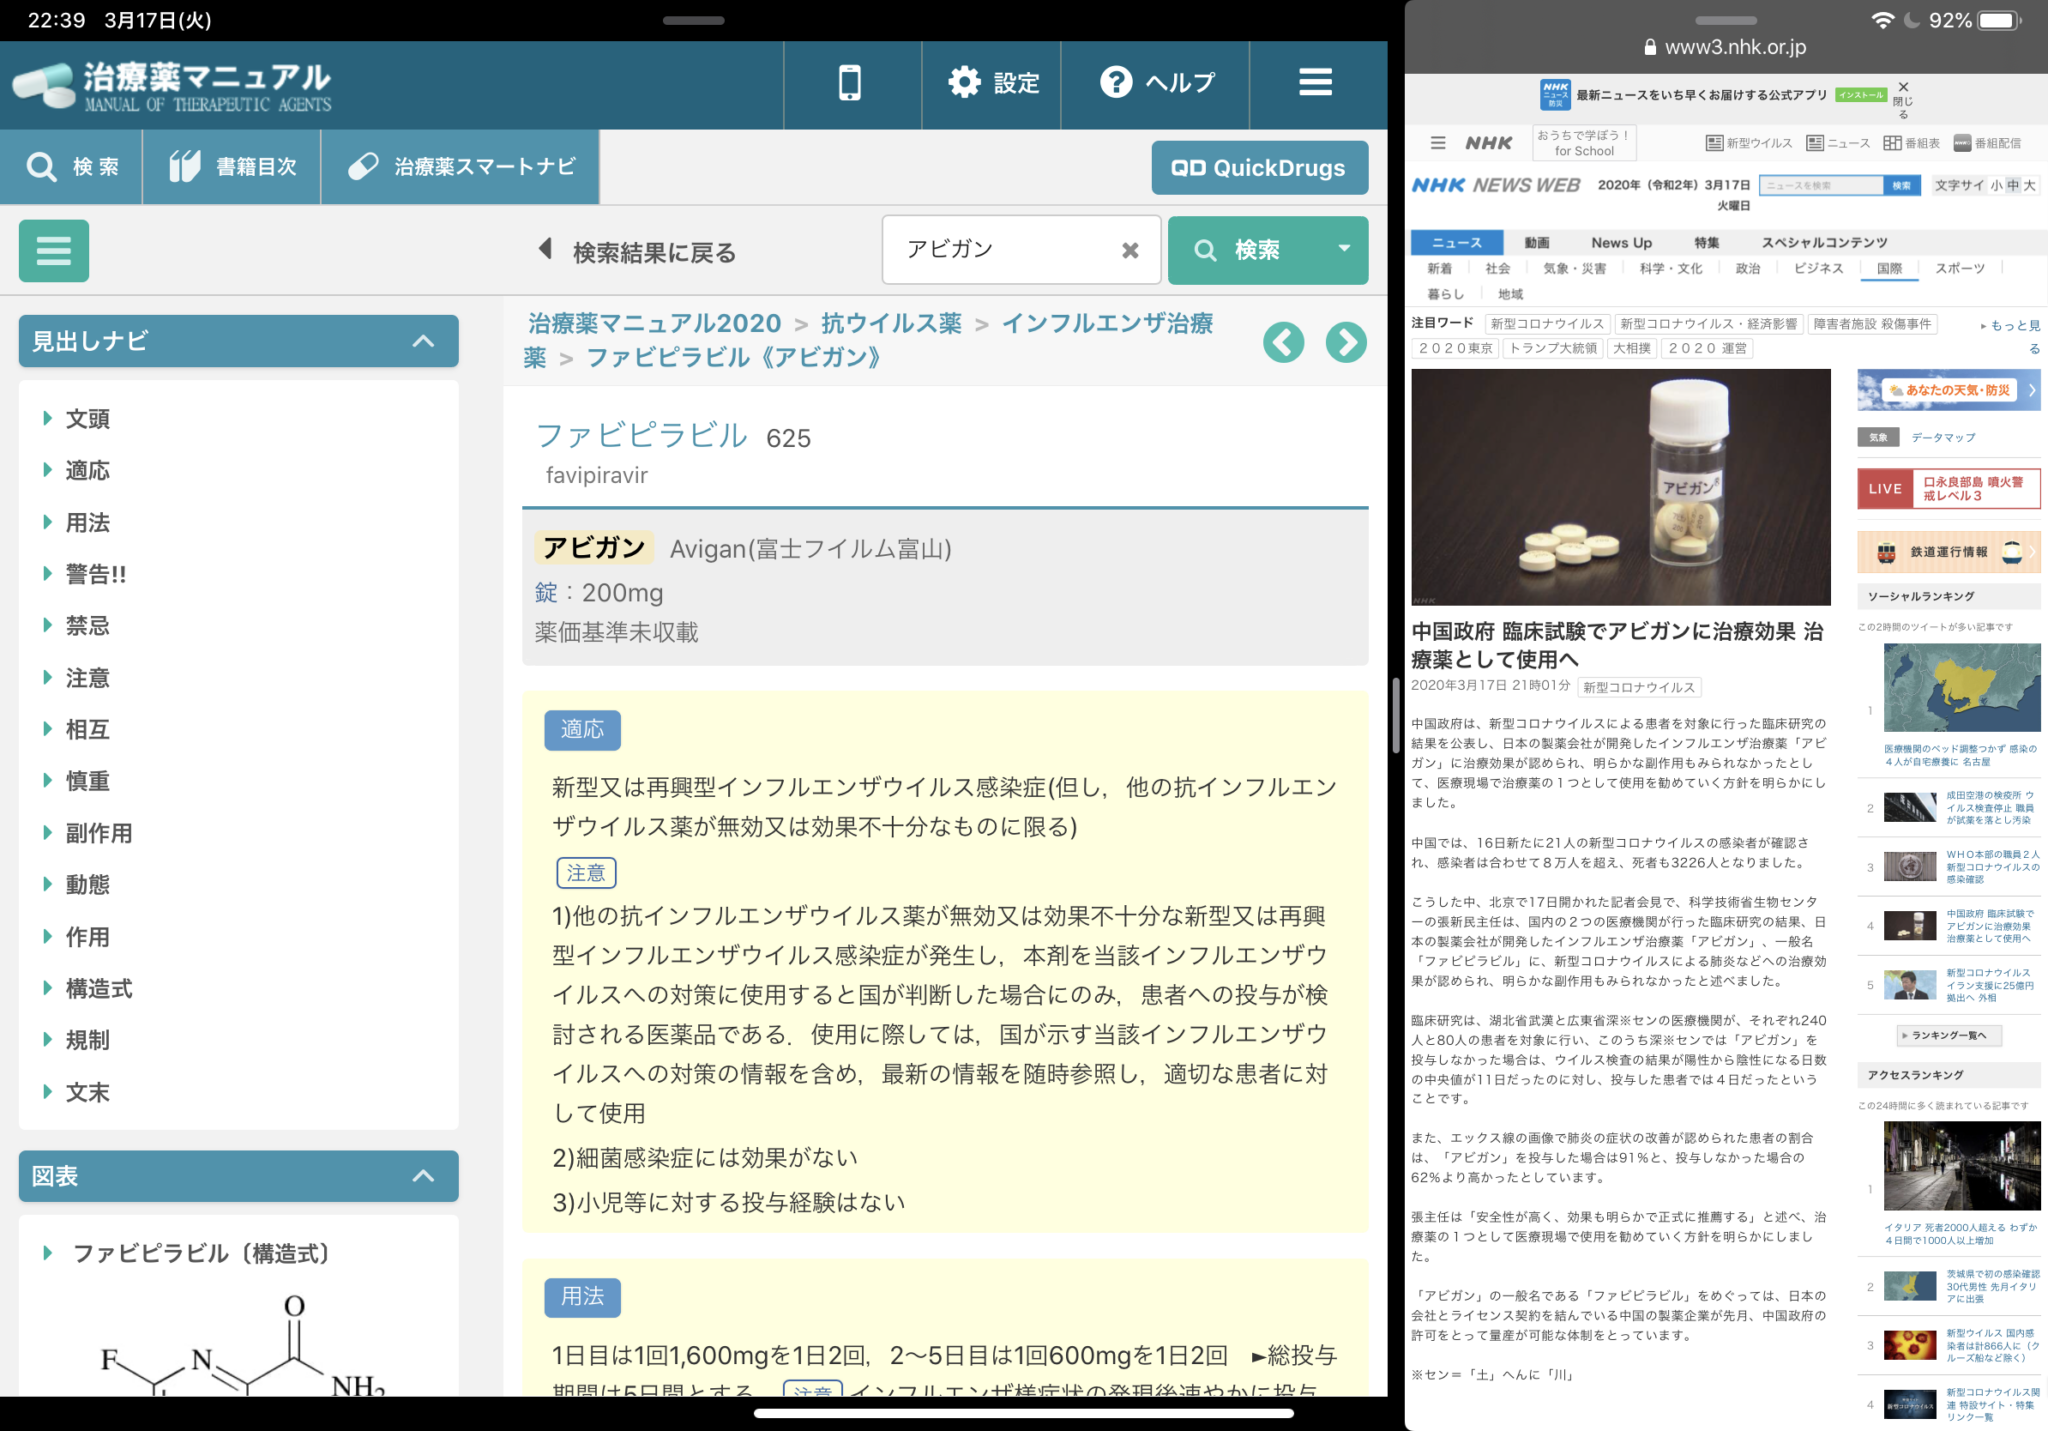
Task: Open 設定 settings gear
Action: (993, 83)
